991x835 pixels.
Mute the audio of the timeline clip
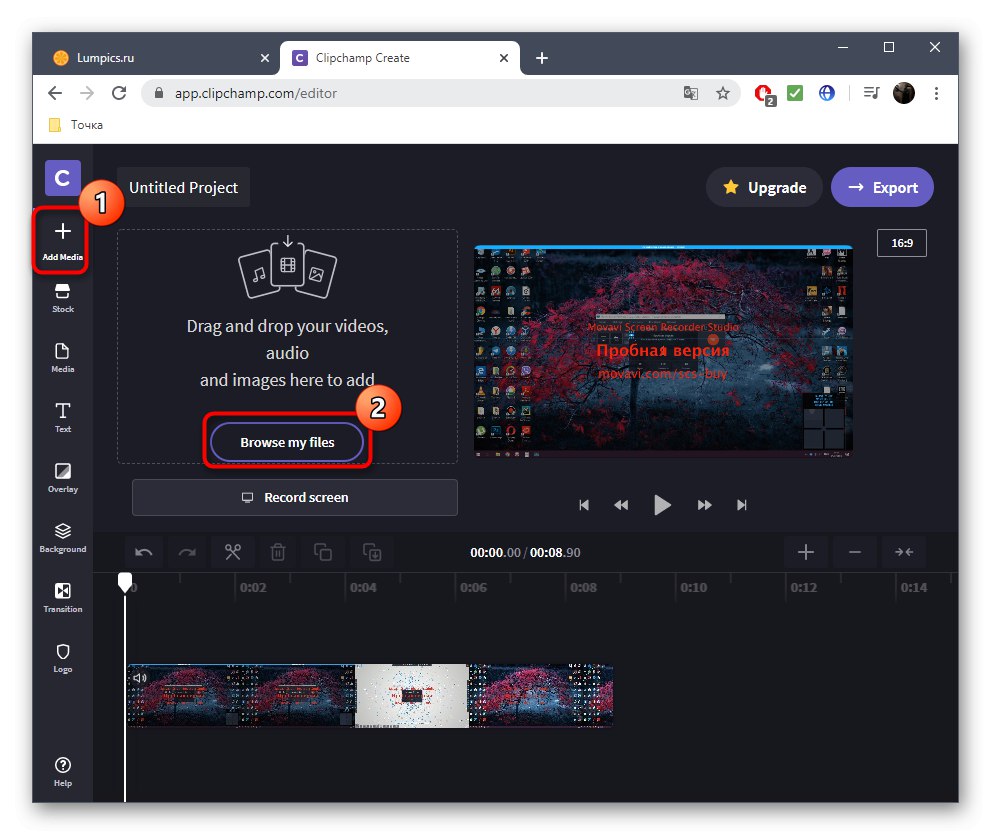tap(139, 677)
